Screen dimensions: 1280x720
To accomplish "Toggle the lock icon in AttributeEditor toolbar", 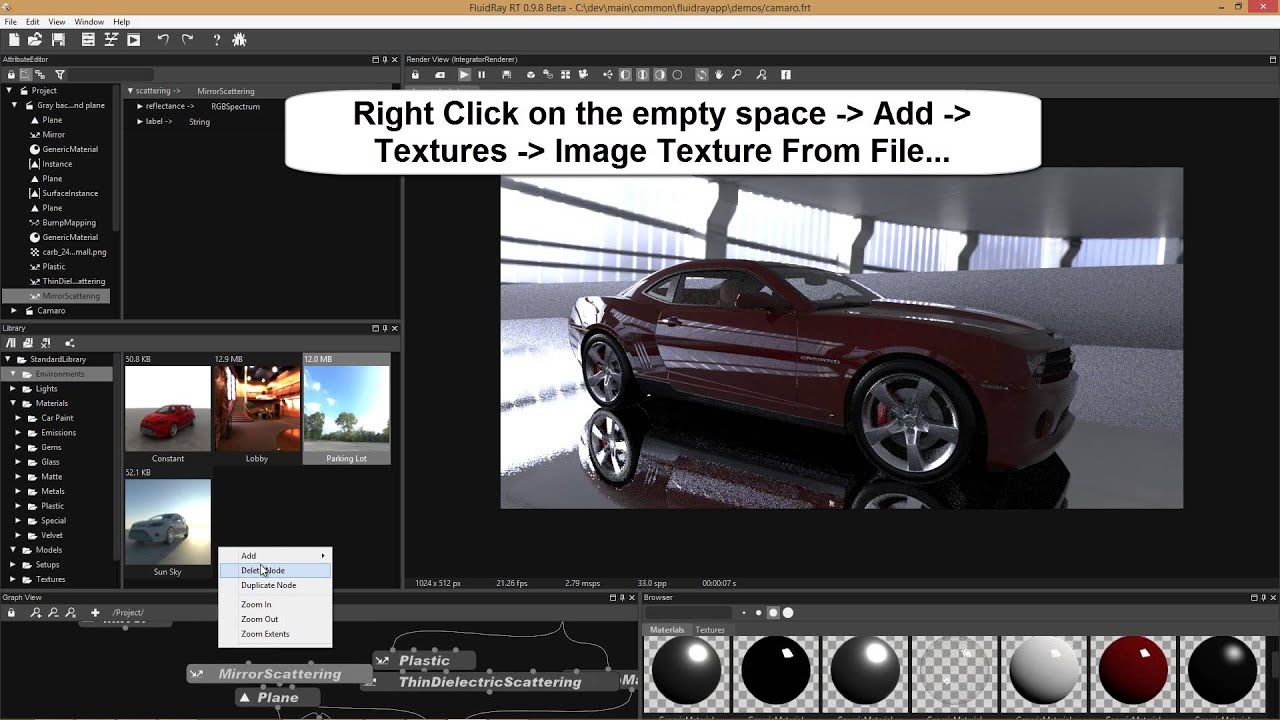I will (11, 75).
